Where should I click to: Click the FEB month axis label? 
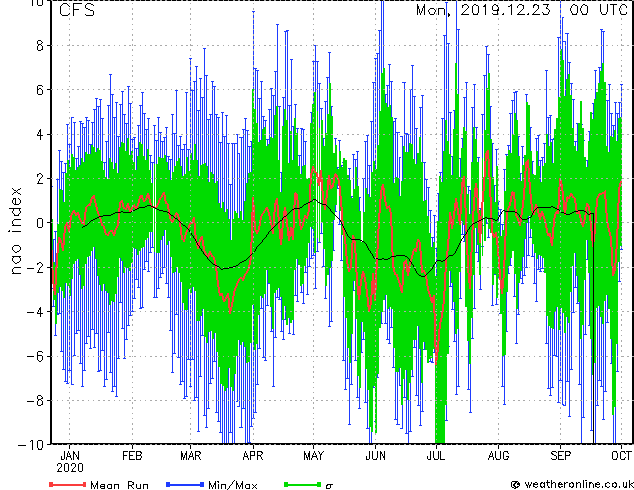(132, 456)
